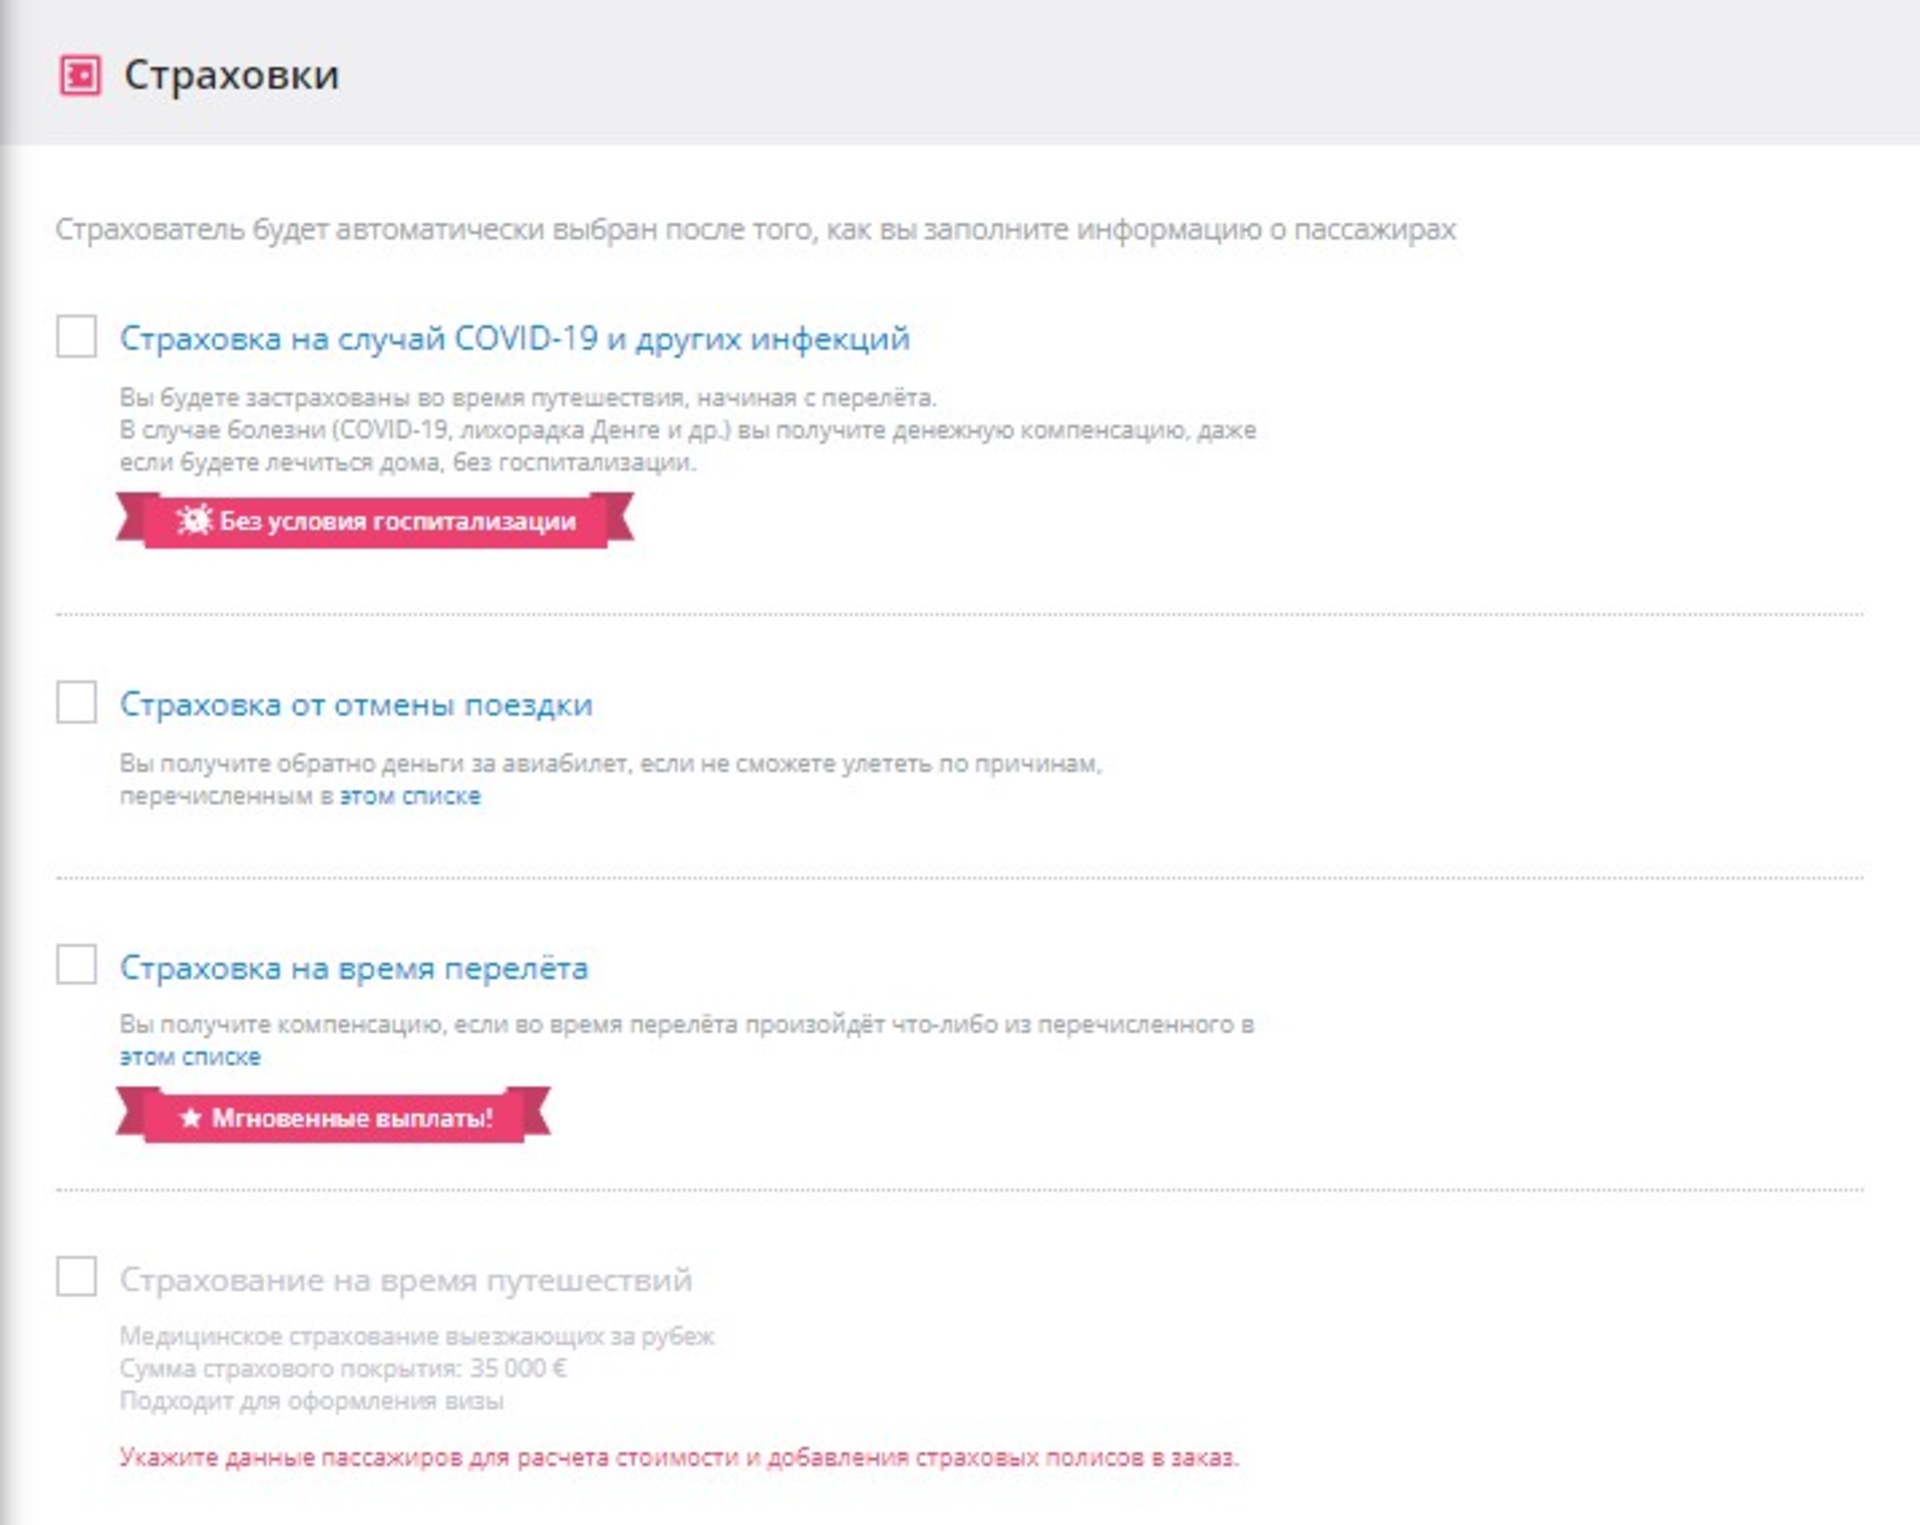Toggle the travel-period insurance checkbox

tap(76, 1277)
